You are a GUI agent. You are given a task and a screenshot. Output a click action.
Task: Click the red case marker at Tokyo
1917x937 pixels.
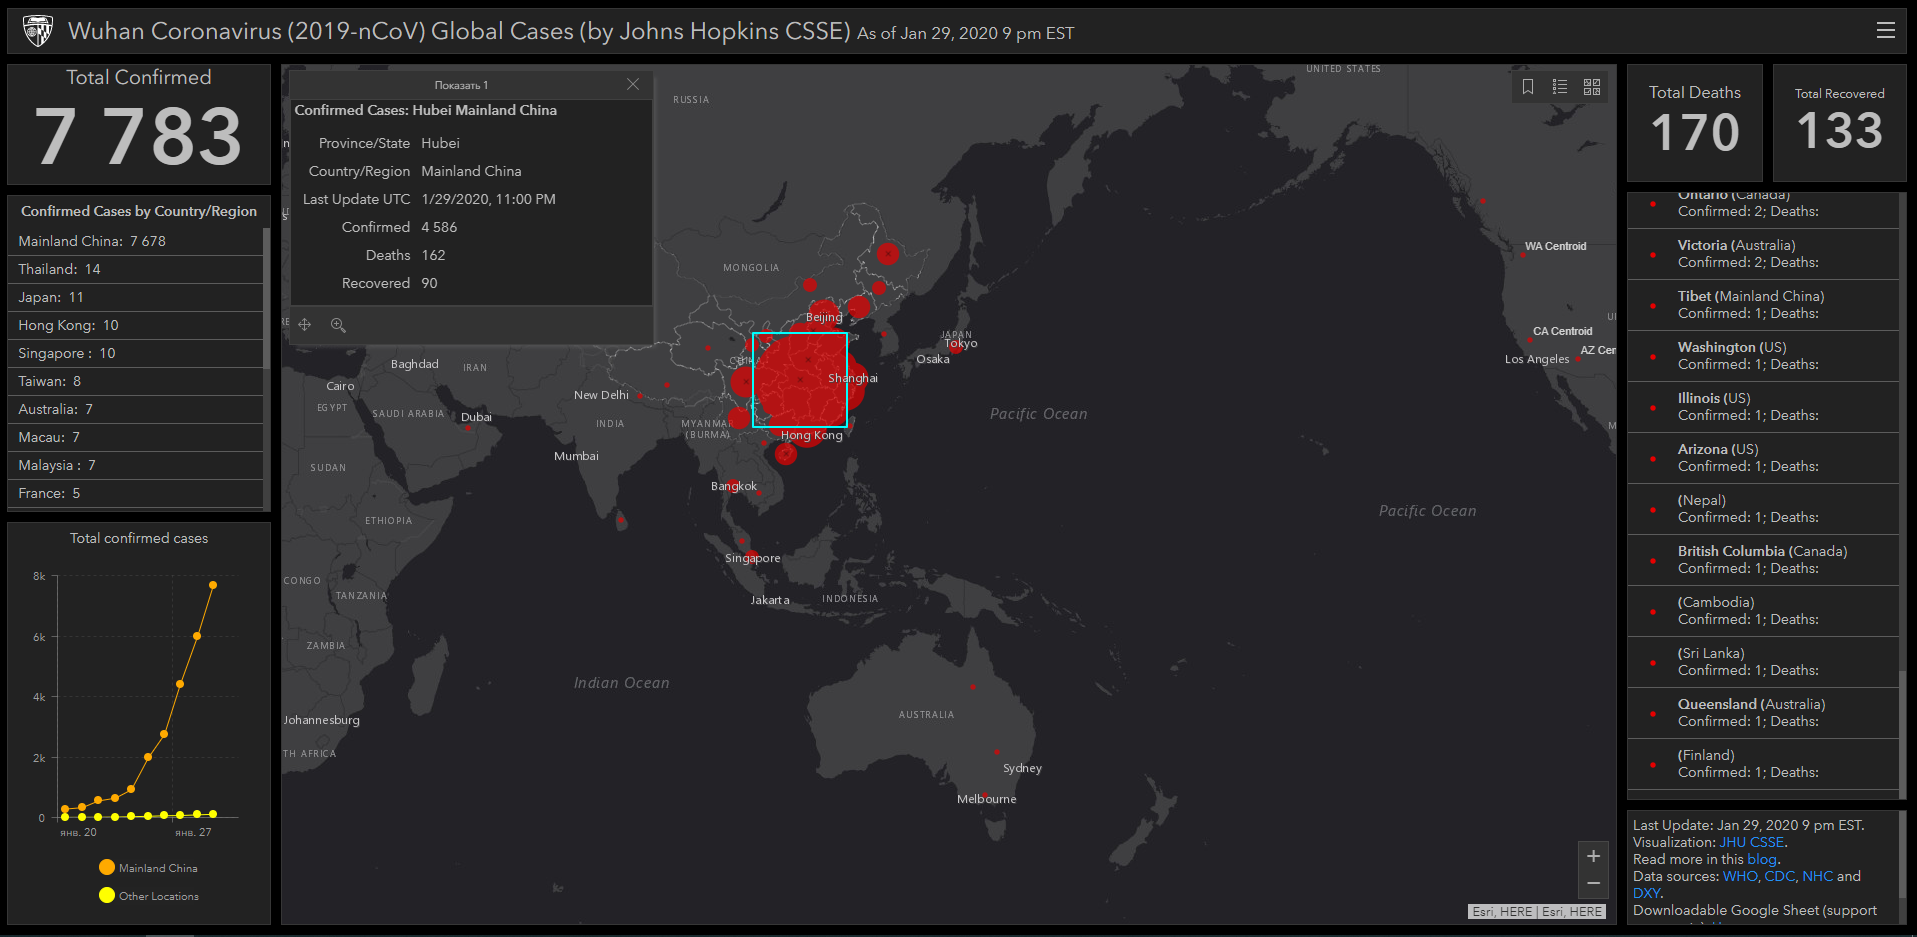click(955, 345)
